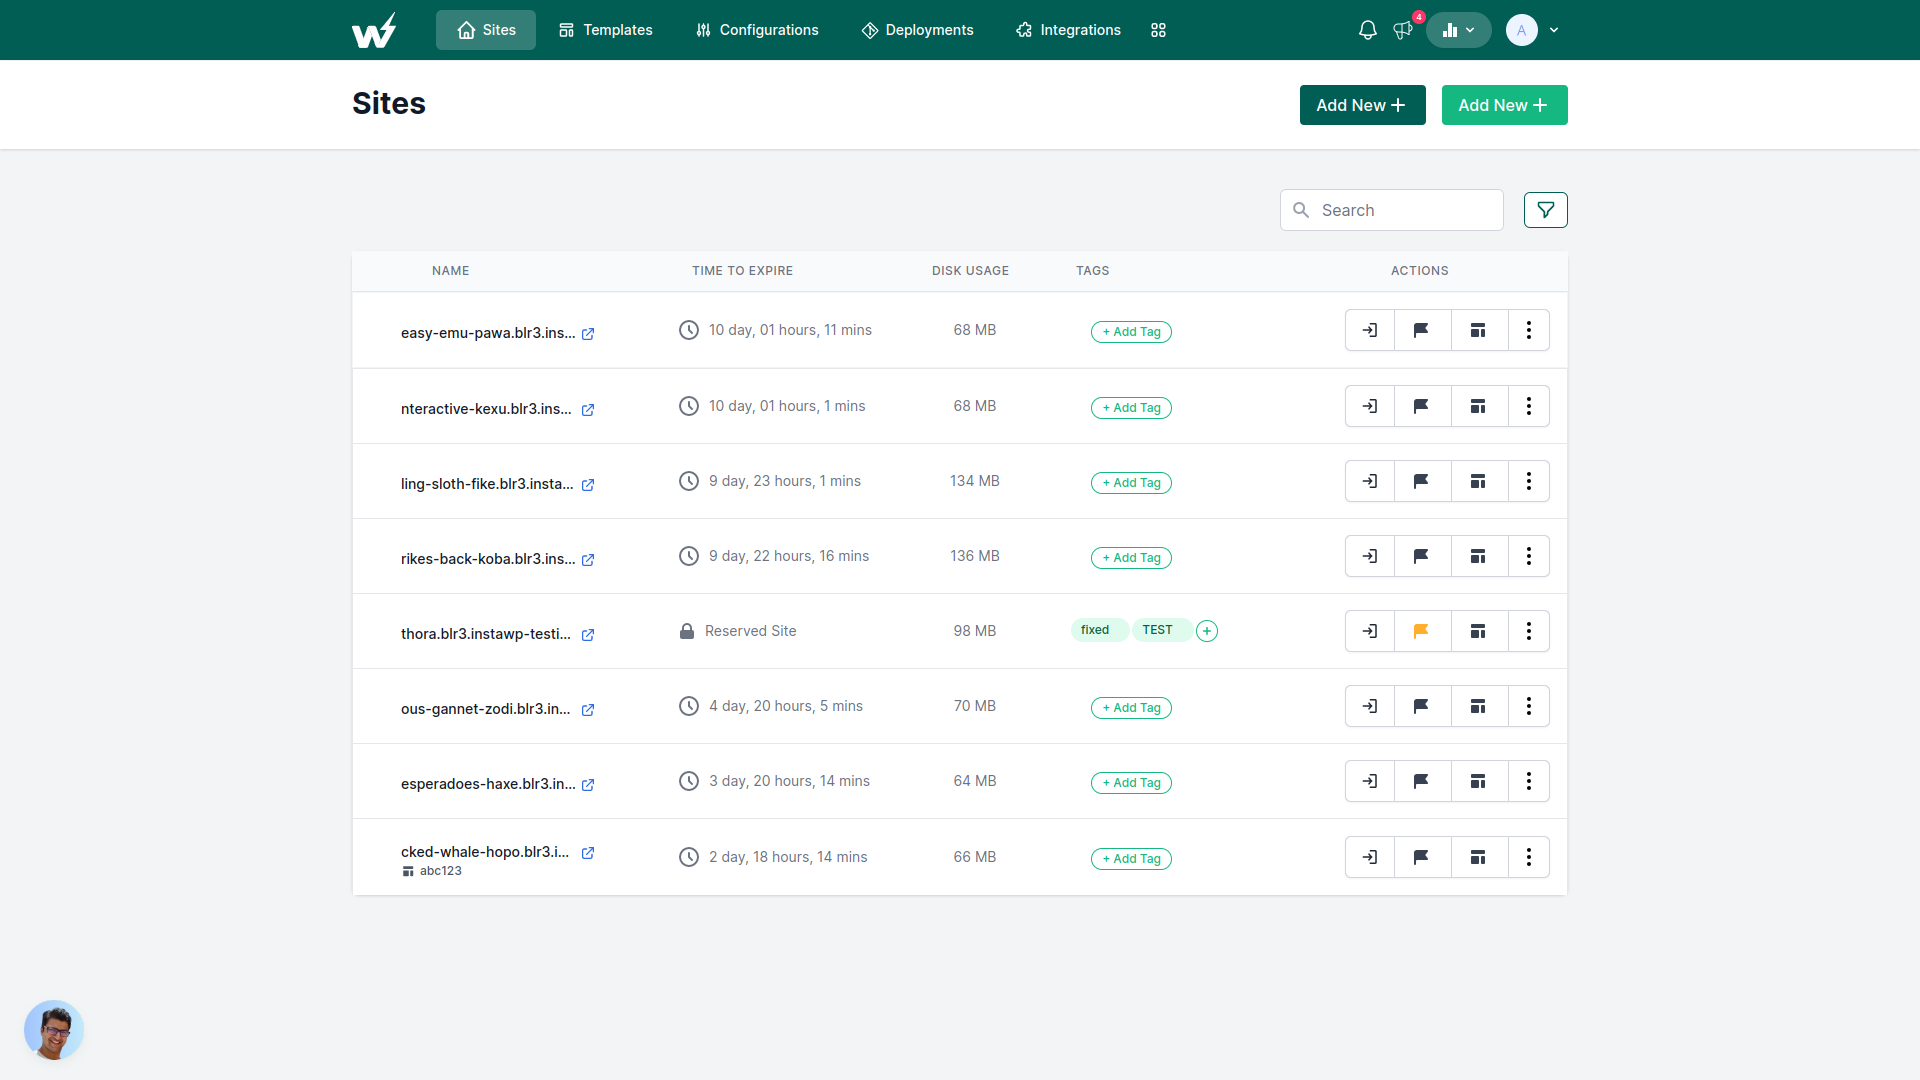Click the dark green Add New button
The image size is (1920, 1080).
point(1363,105)
